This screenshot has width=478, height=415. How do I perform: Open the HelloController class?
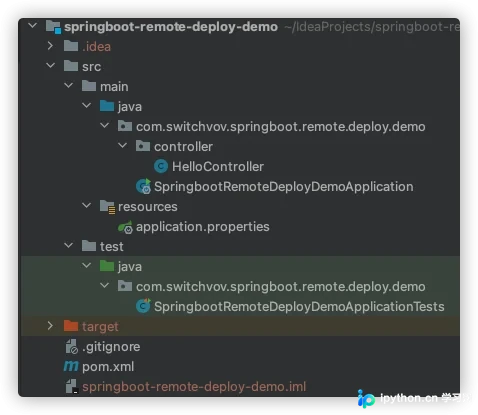click(218, 167)
